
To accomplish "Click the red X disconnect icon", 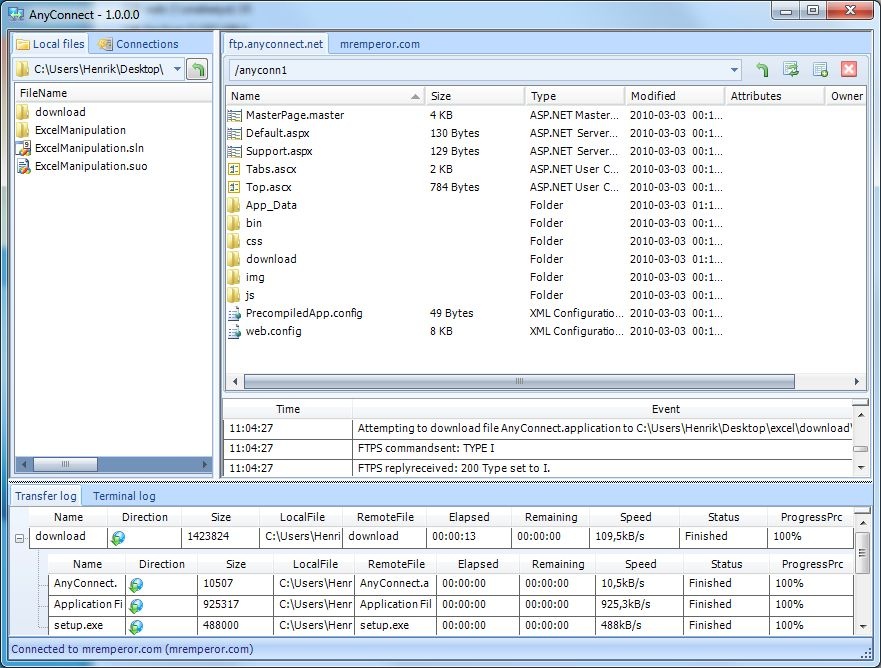I will click(x=849, y=70).
